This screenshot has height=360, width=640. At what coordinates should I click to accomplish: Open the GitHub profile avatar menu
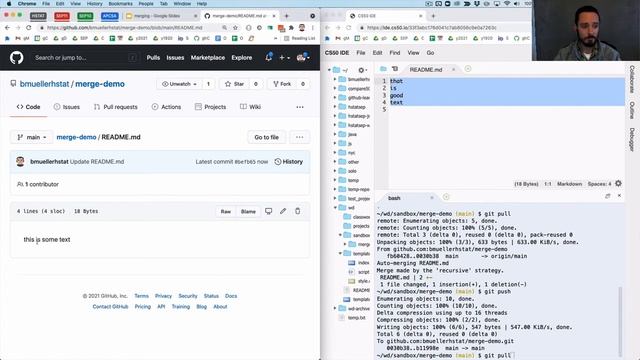pyautogui.click(x=303, y=58)
